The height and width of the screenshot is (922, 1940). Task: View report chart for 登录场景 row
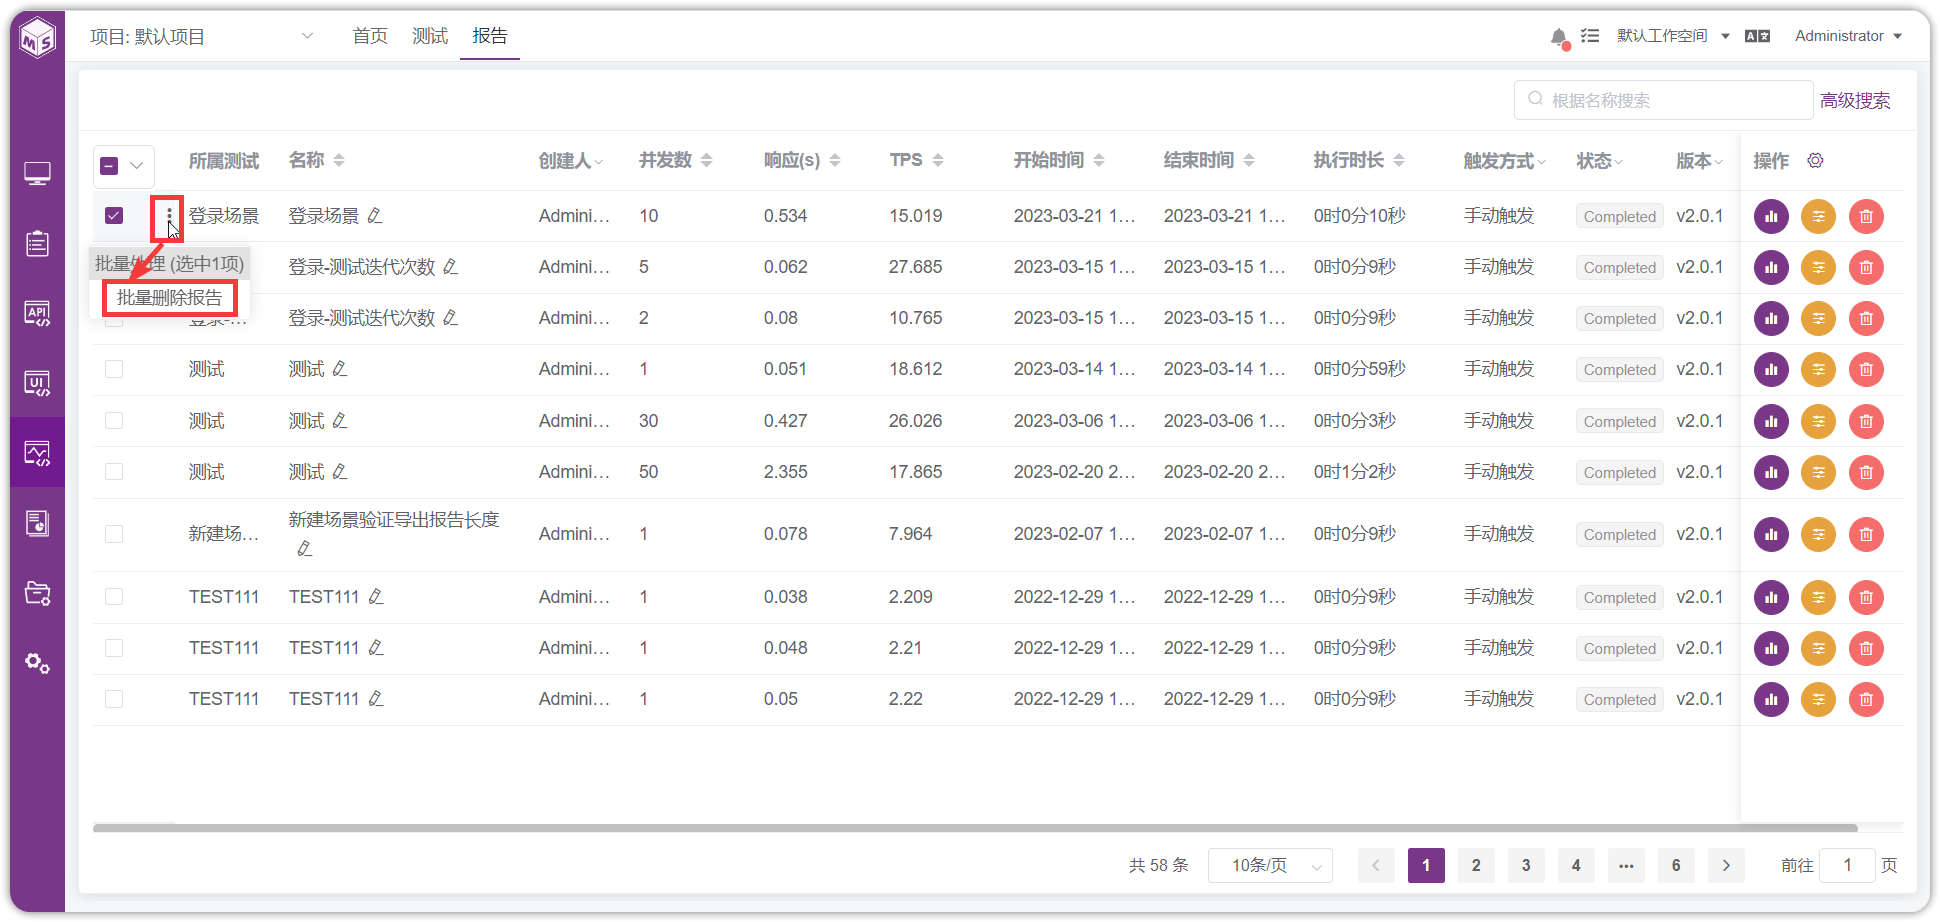click(x=1771, y=216)
